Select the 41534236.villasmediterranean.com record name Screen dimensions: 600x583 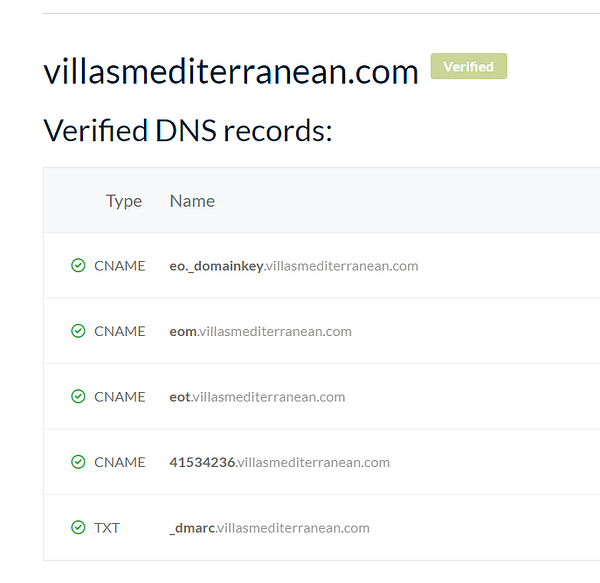(279, 462)
